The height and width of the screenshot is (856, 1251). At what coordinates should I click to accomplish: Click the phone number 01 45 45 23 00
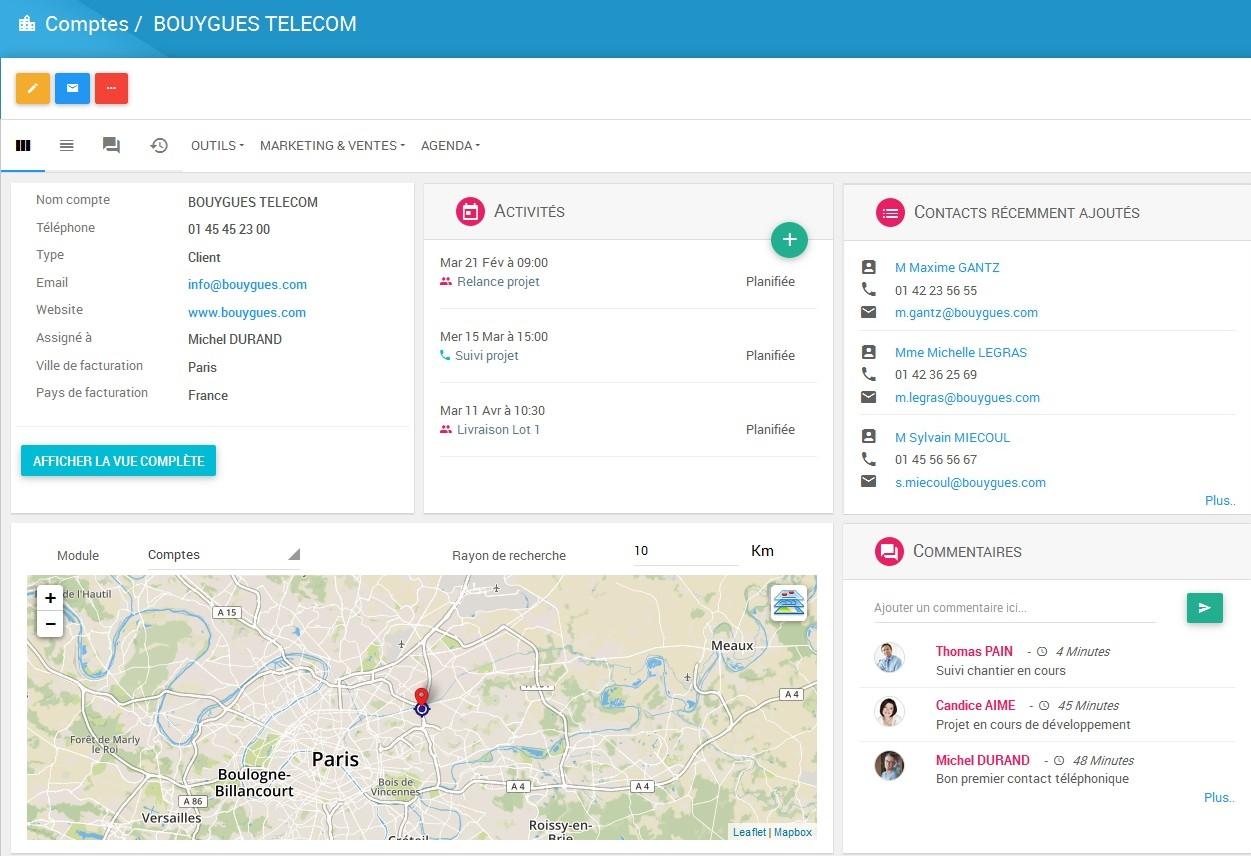[x=229, y=230]
